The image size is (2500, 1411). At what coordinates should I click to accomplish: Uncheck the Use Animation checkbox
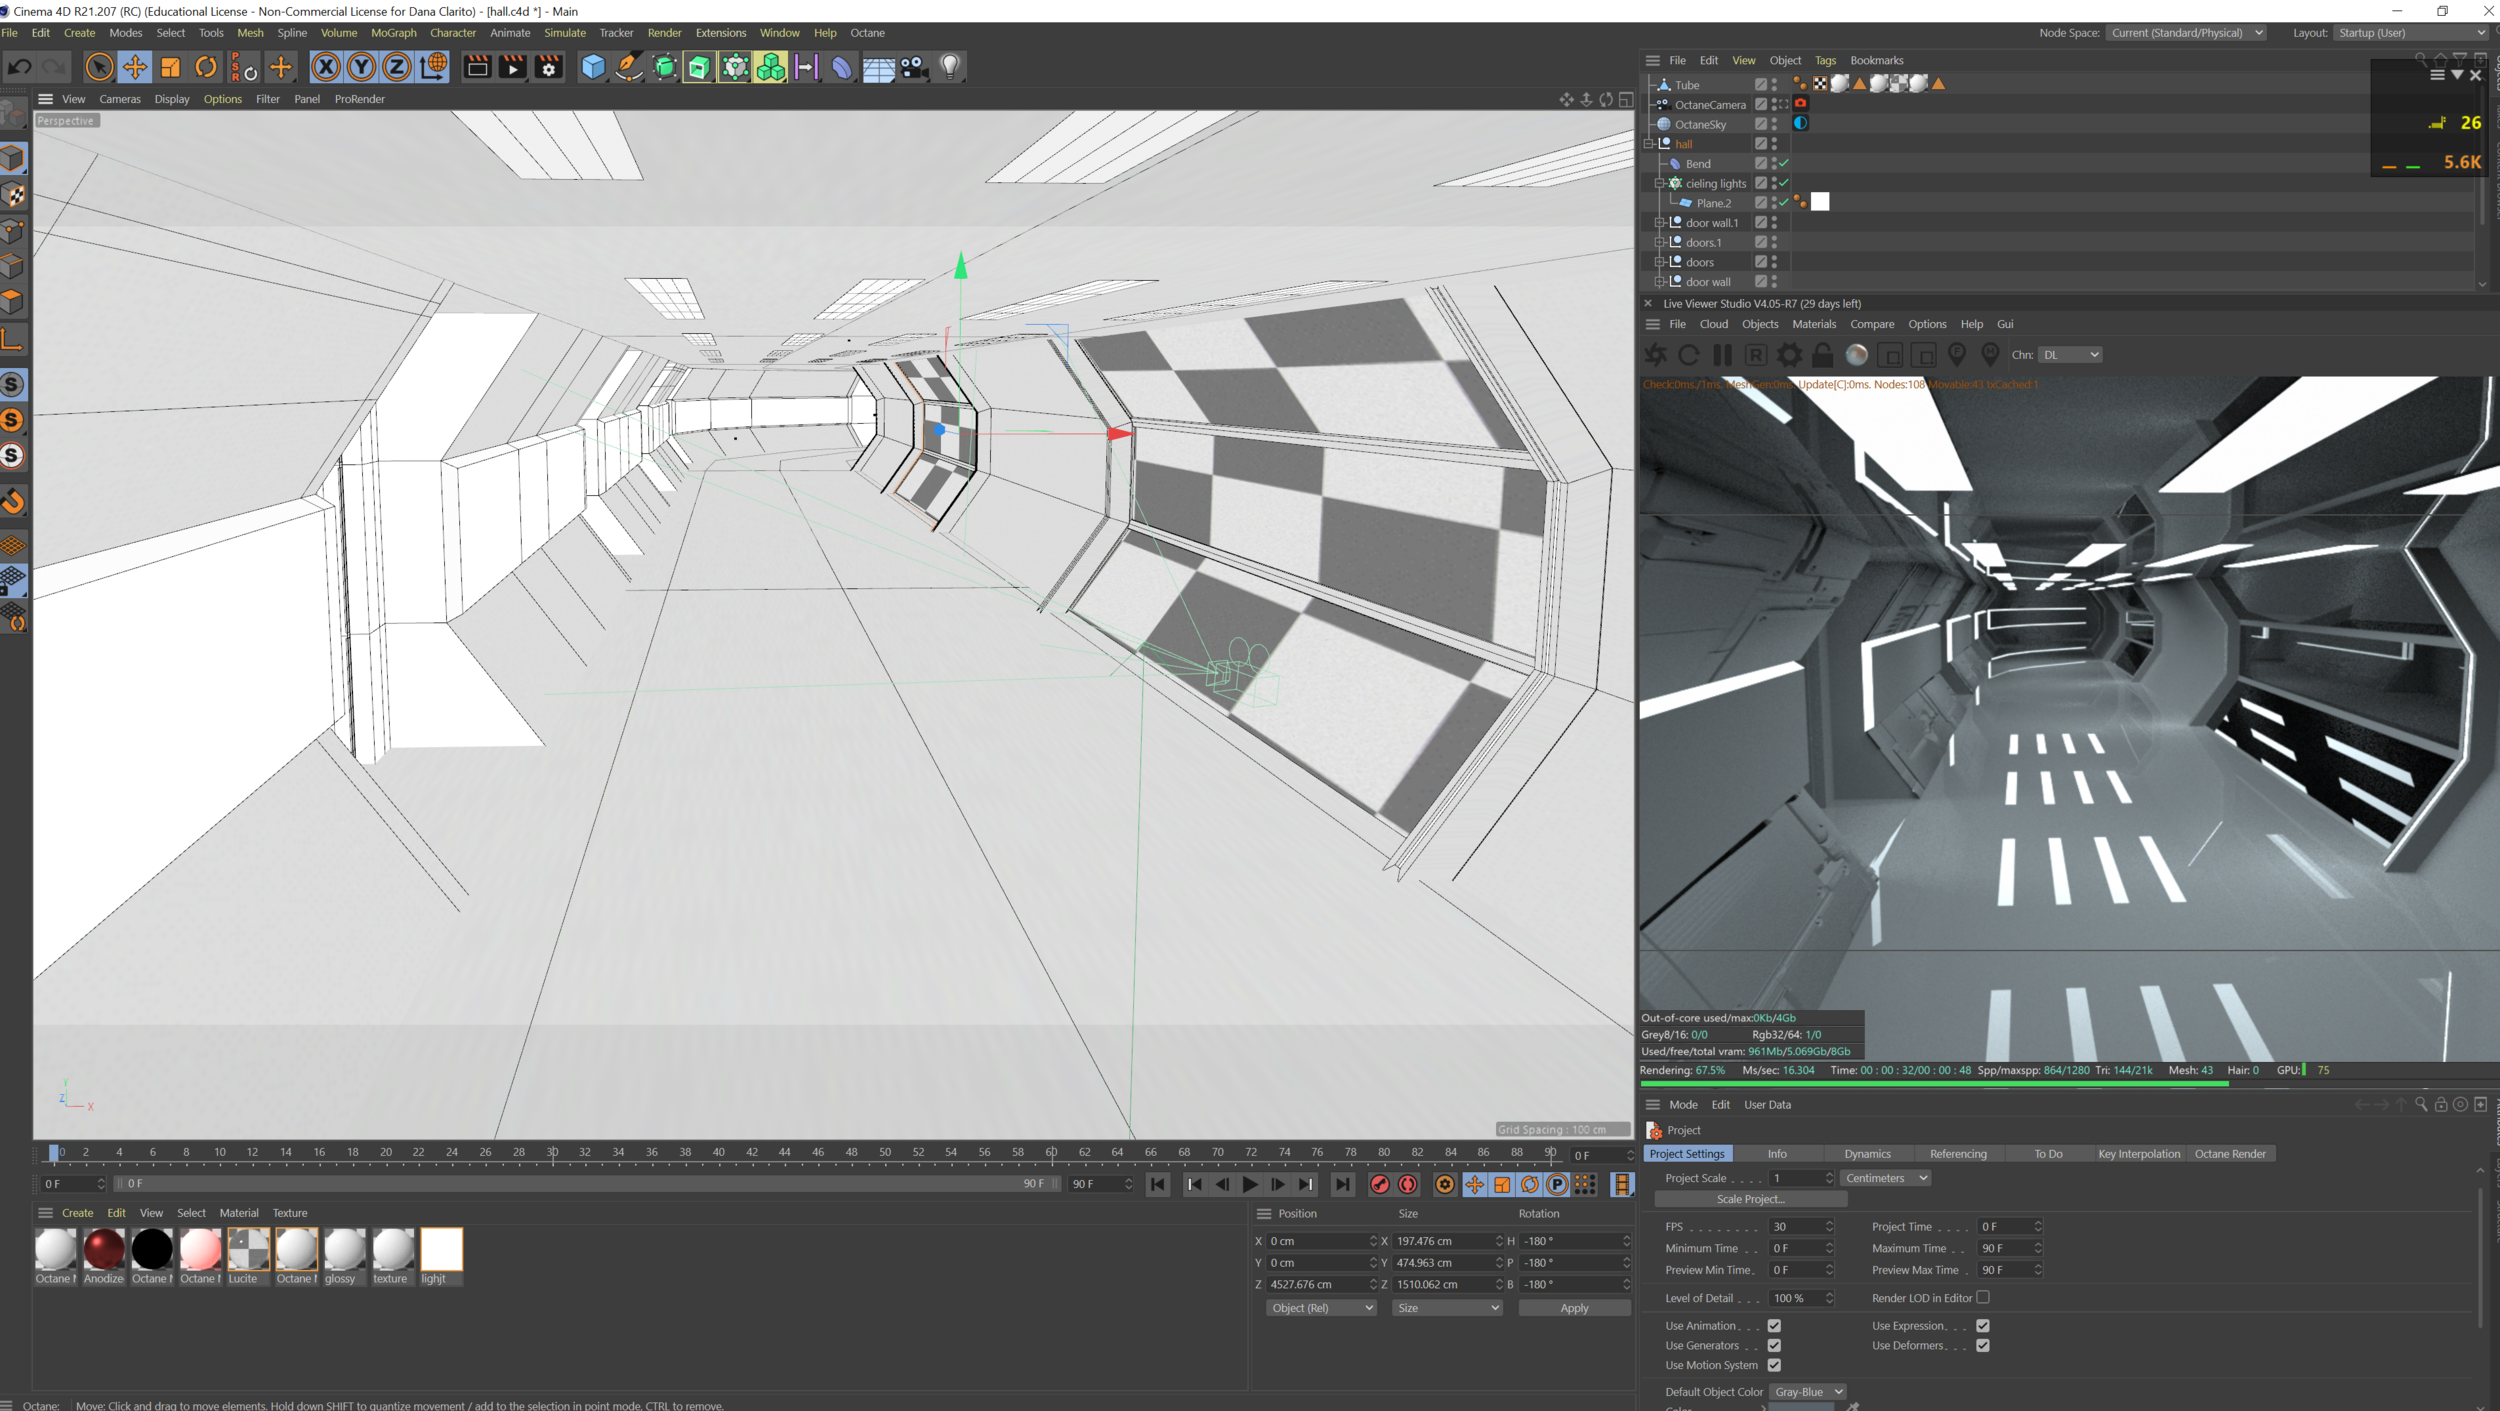click(x=1775, y=1325)
